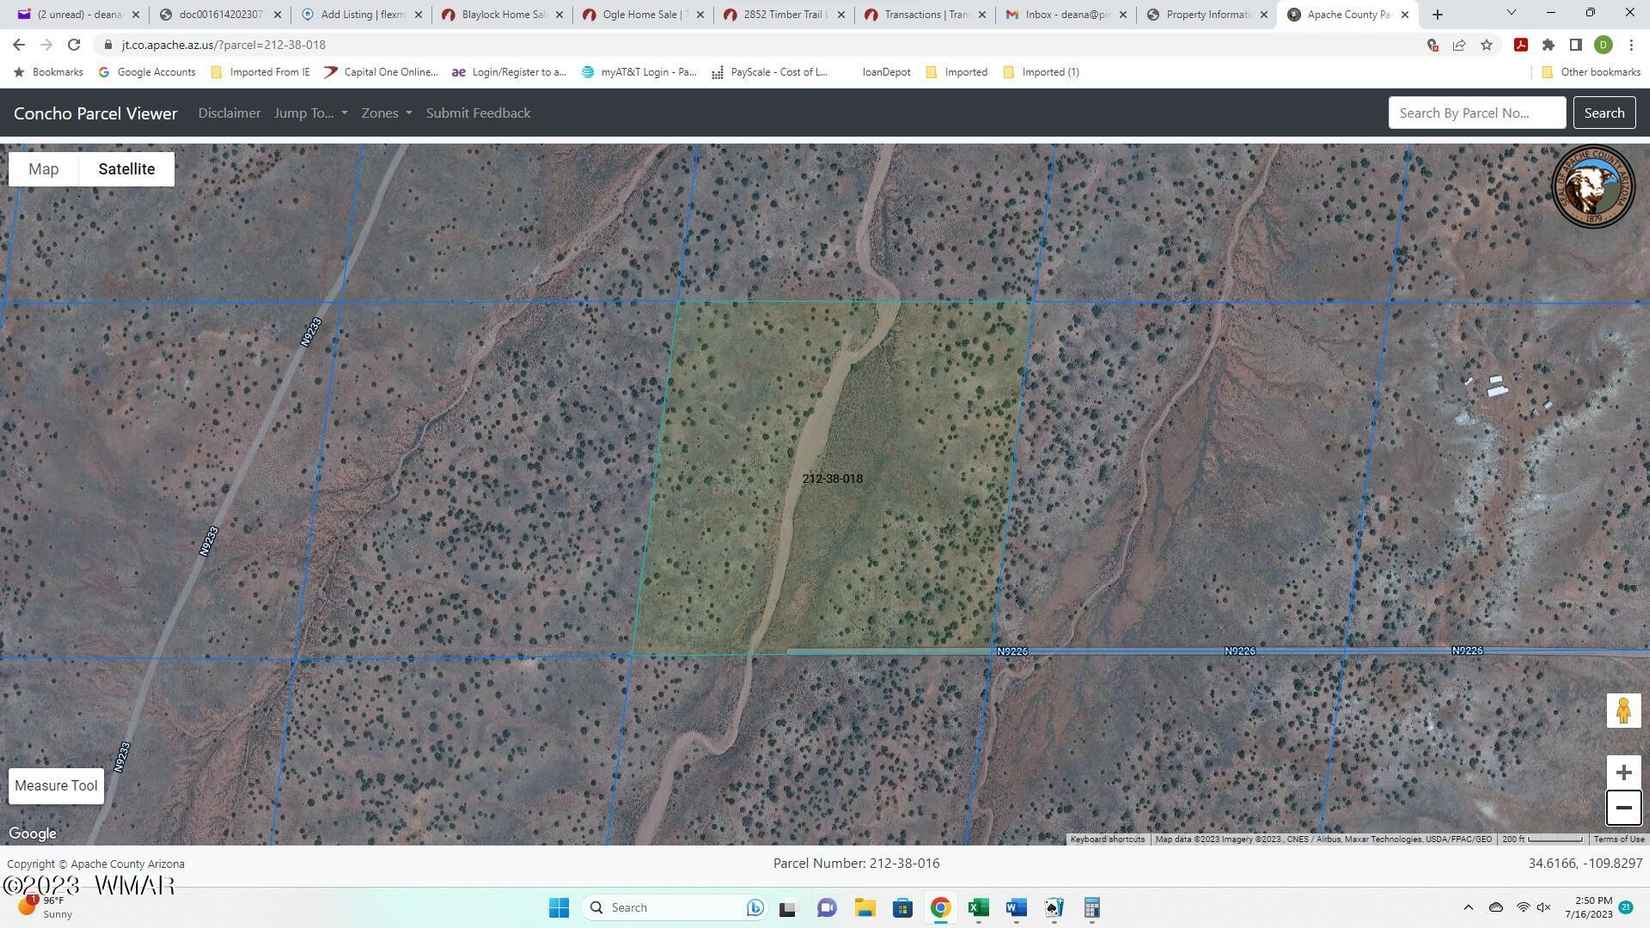
Task: Switch to Satellite view
Action: point(126,169)
